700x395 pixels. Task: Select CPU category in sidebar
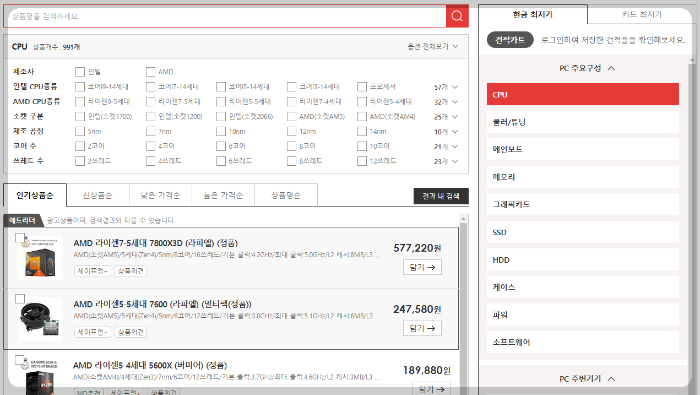click(x=583, y=94)
